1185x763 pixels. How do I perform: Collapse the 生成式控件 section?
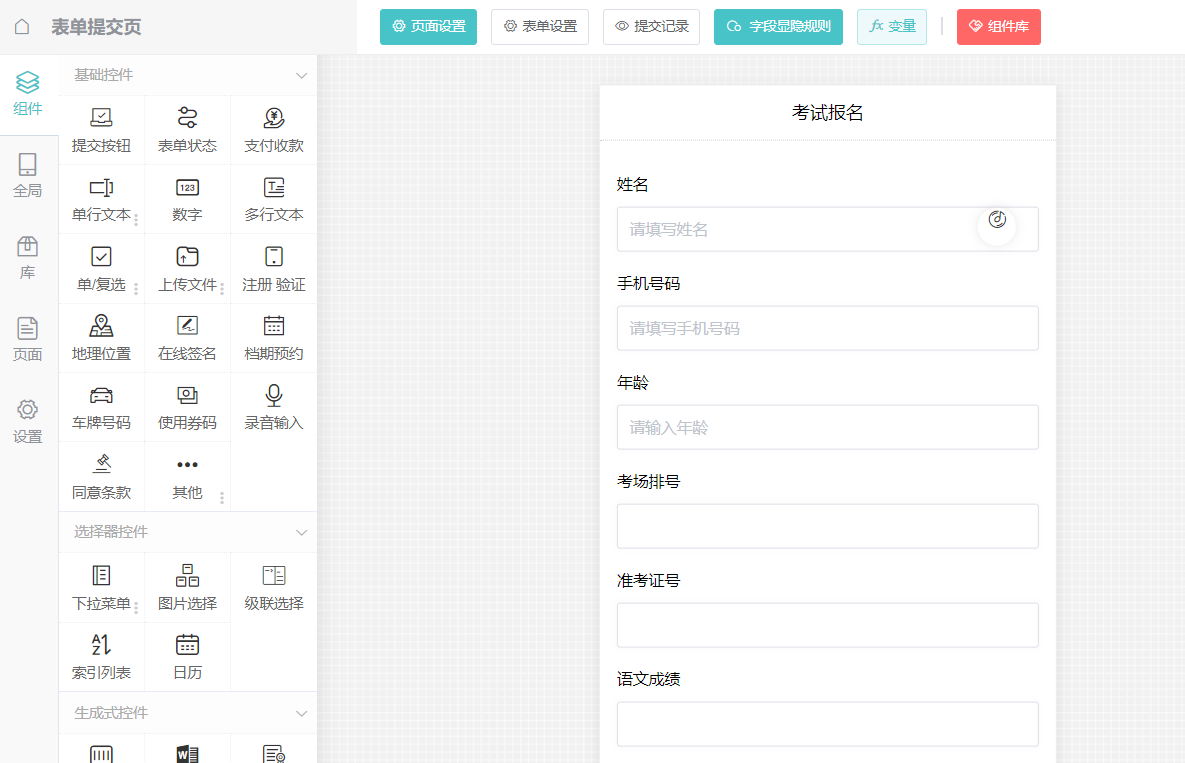pos(301,713)
